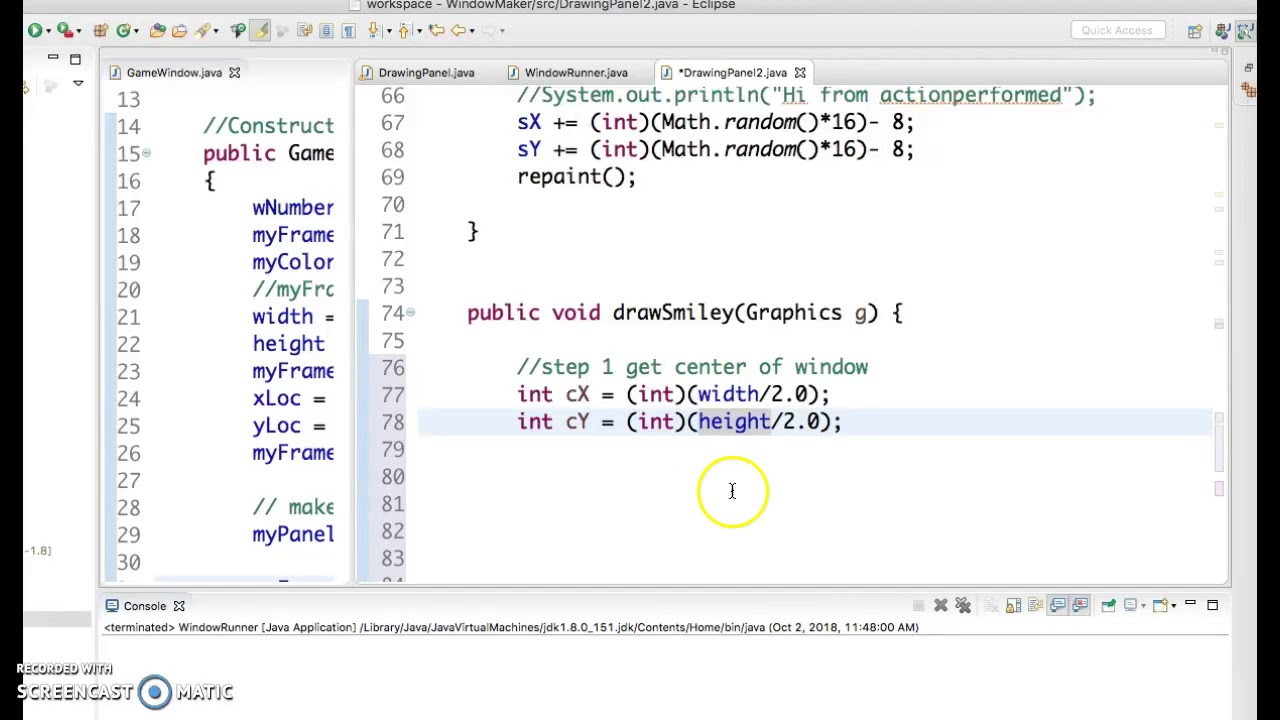Click the Open Task folder icon
1280x720 pixels.
pyautogui.click(x=179, y=30)
